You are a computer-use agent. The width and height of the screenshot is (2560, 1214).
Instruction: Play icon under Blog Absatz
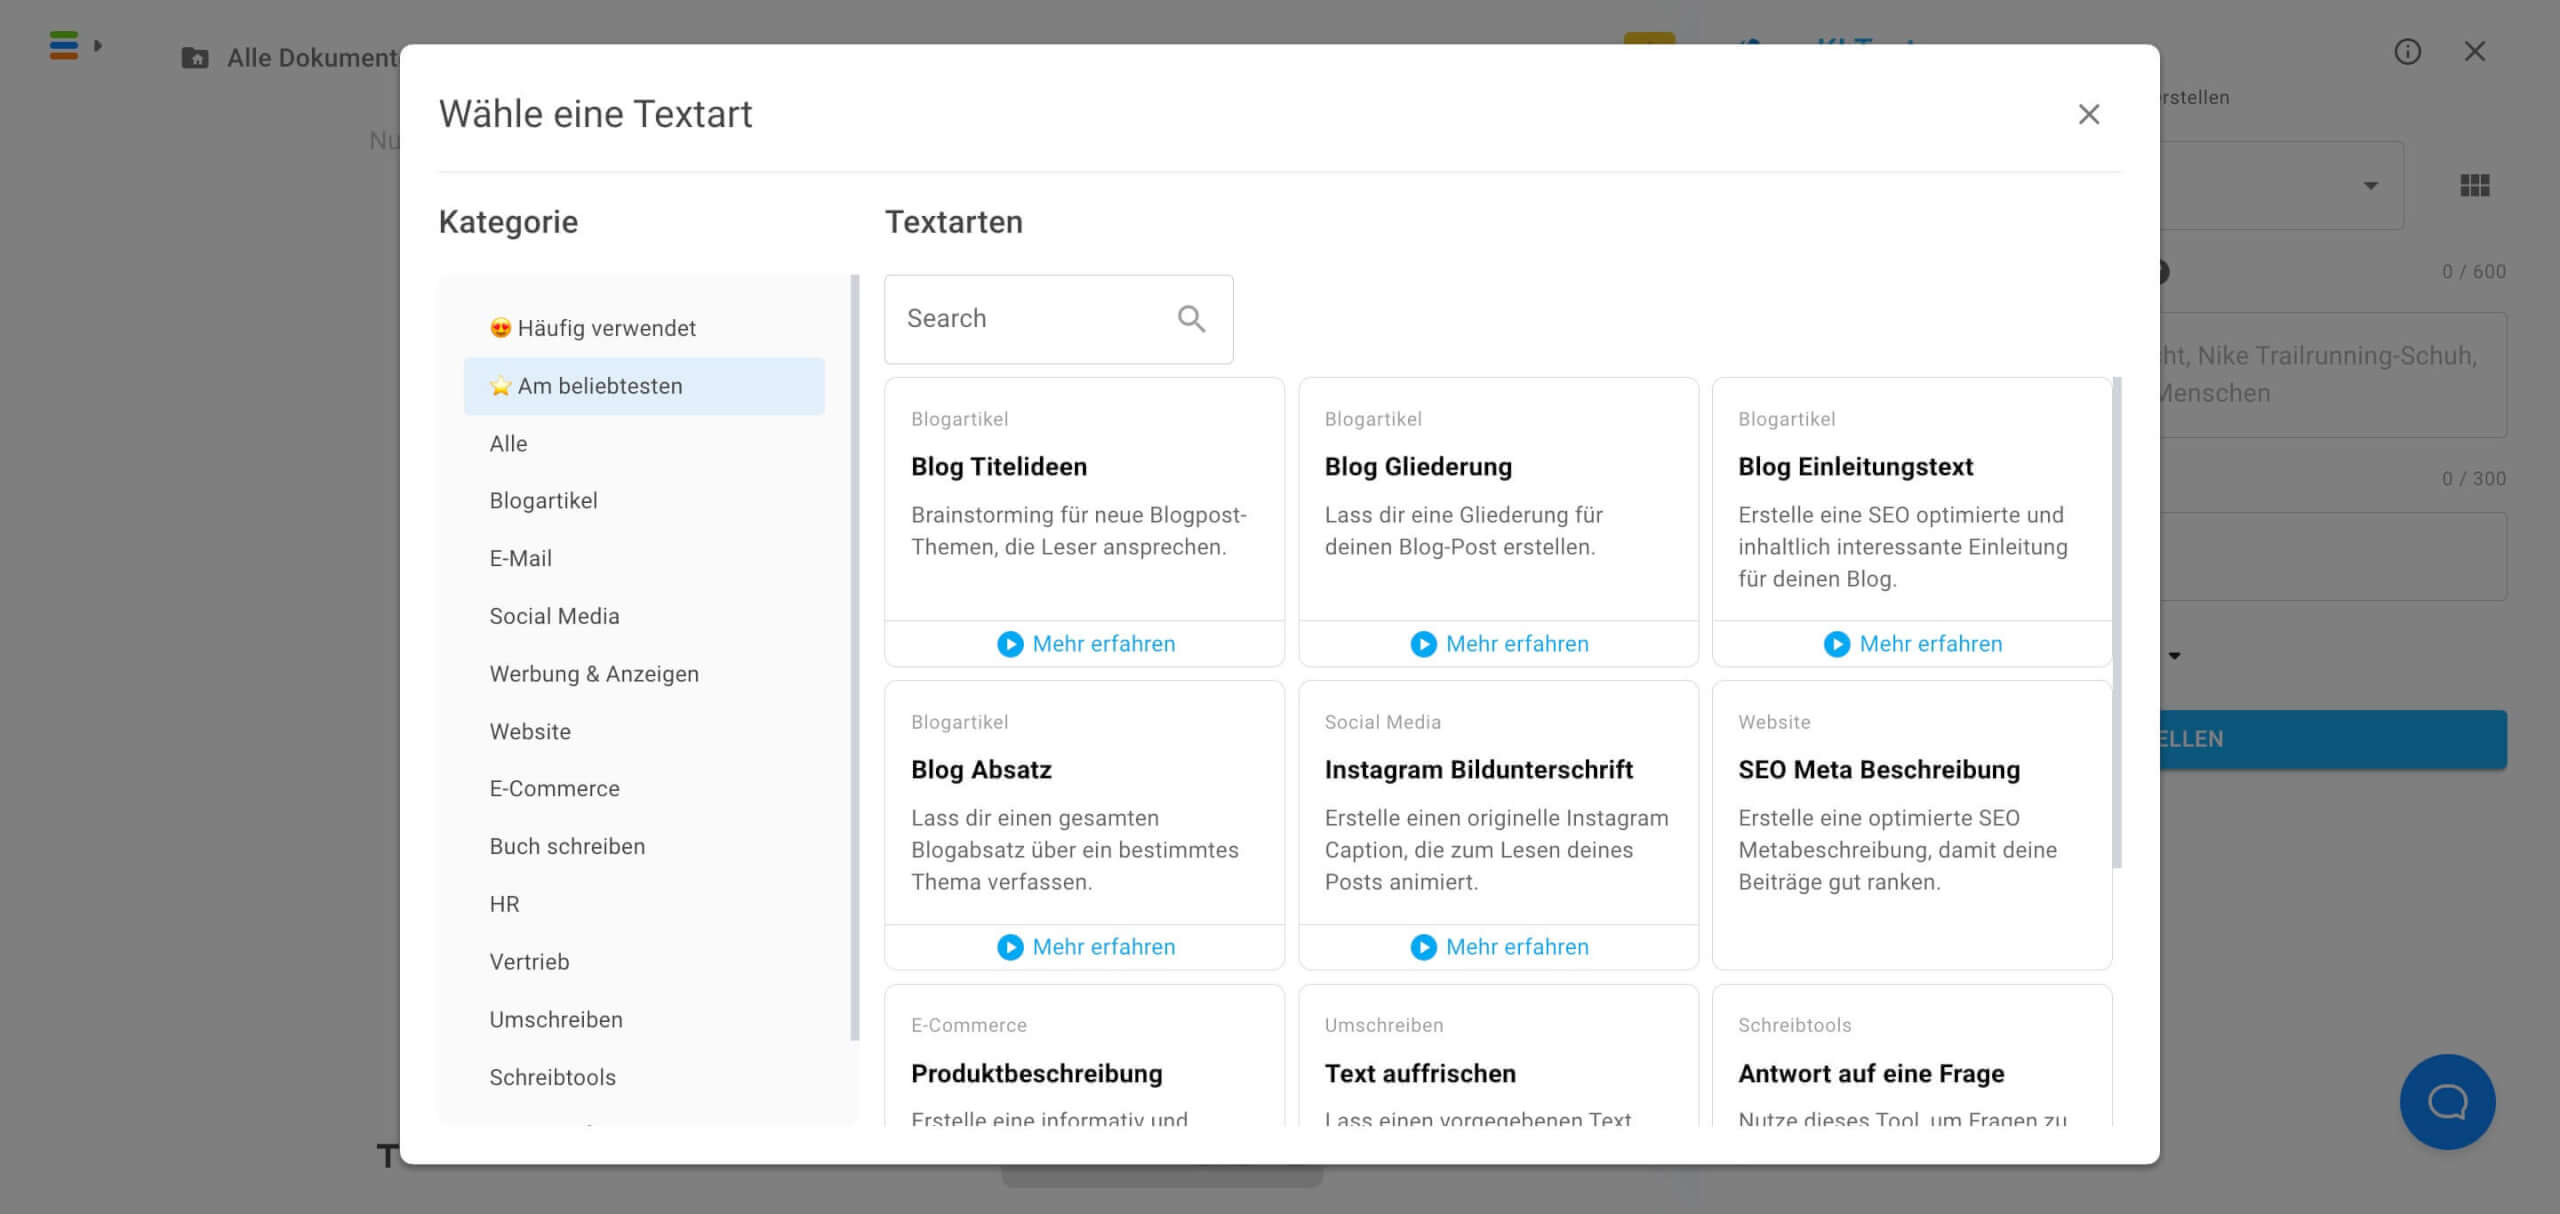tap(1010, 947)
